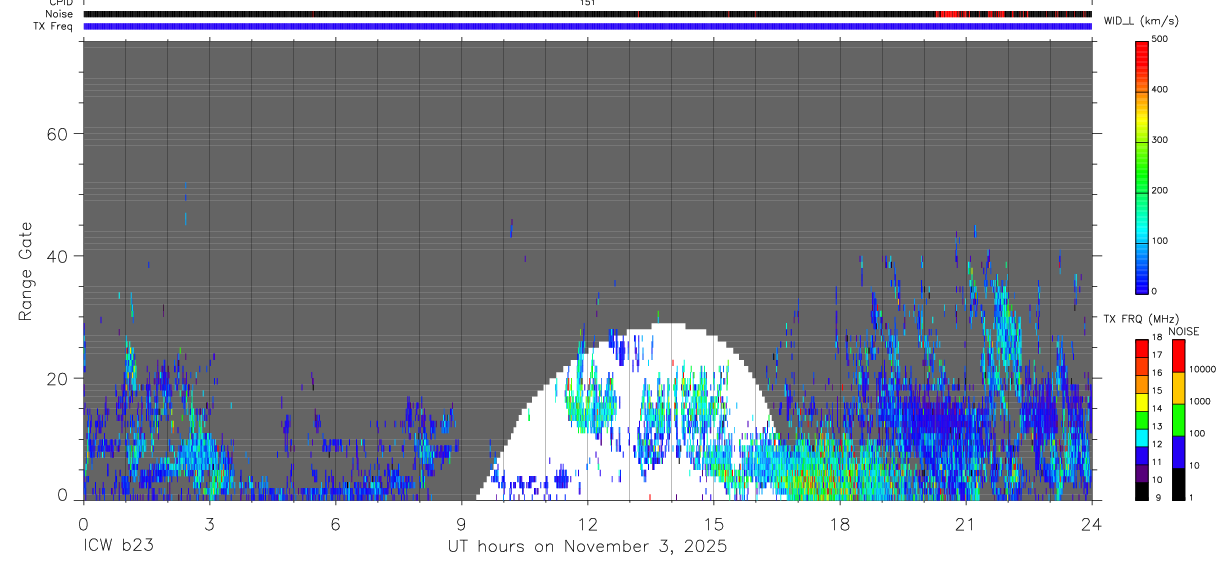Image resolution: width=1228 pixels, height=567 pixels.
Task: Click the 13 MHz label on TX scale
Action: click(1158, 426)
